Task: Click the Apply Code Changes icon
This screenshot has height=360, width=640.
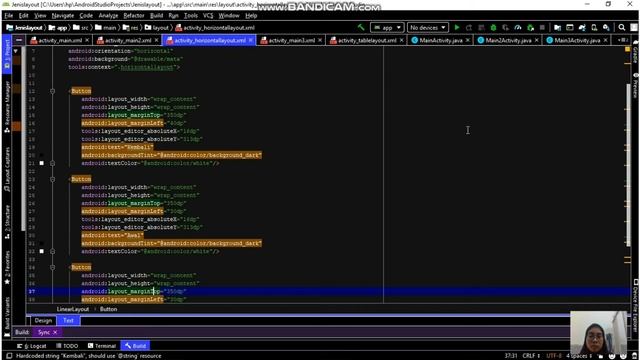Action: coord(481,27)
